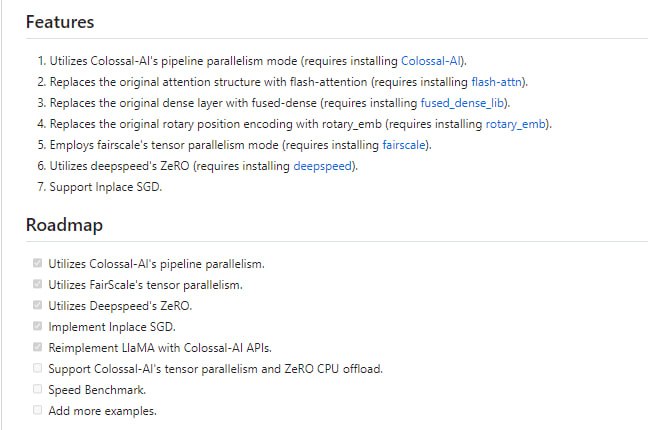Check the Speed Benchmark checkbox
This screenshot has height=430, width=669.
37,390
